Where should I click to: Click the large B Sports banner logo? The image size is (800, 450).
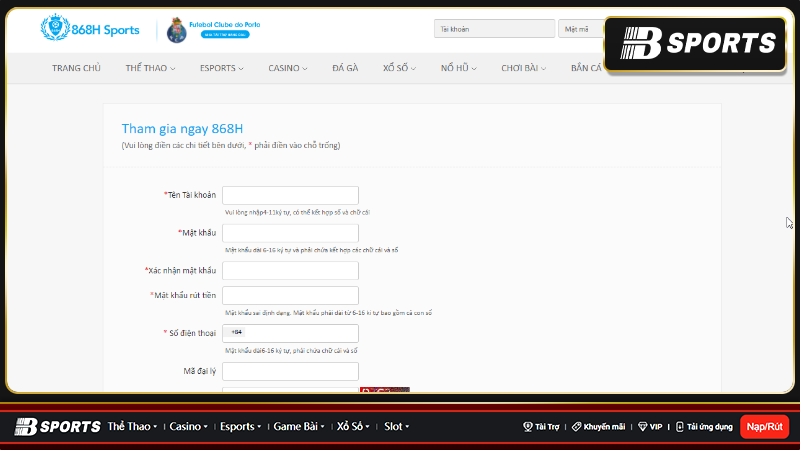pos(695,44)
